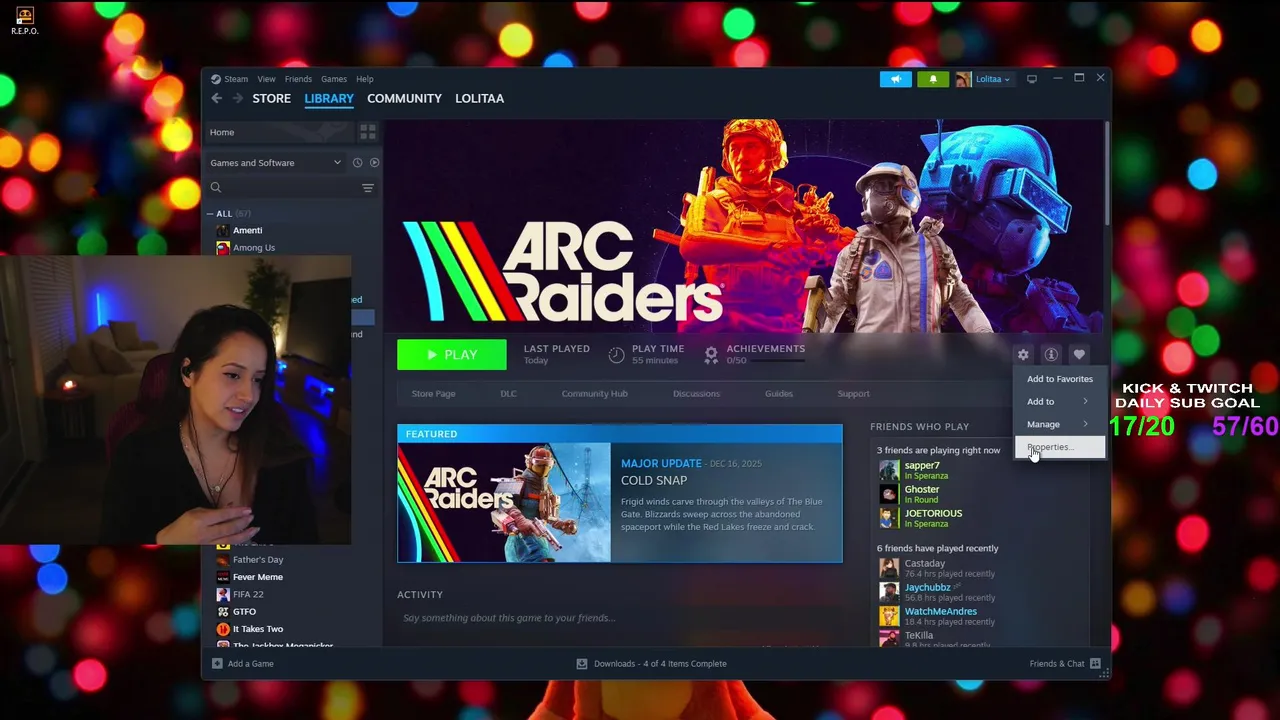Open the Discussions link
The height and width of the screenshot is (720, 1280).
(696, 394)
